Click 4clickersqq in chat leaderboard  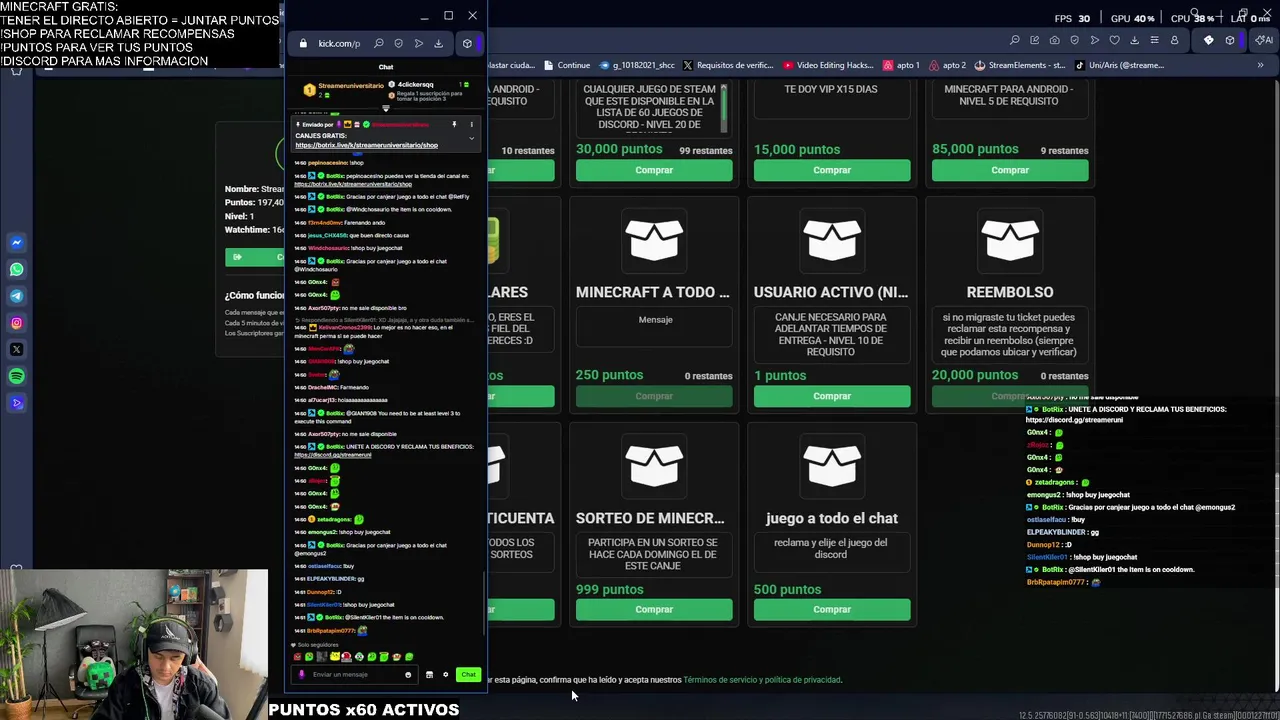(x=415, y=85)
